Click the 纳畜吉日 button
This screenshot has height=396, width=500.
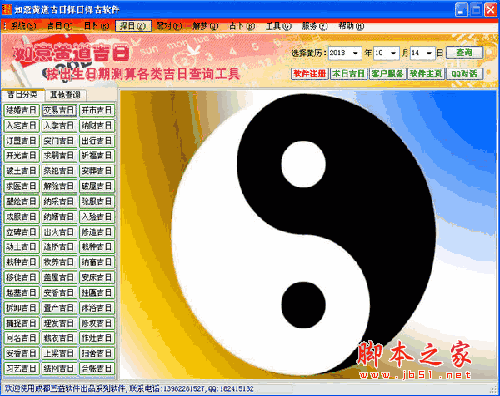[x=97, y=262]
